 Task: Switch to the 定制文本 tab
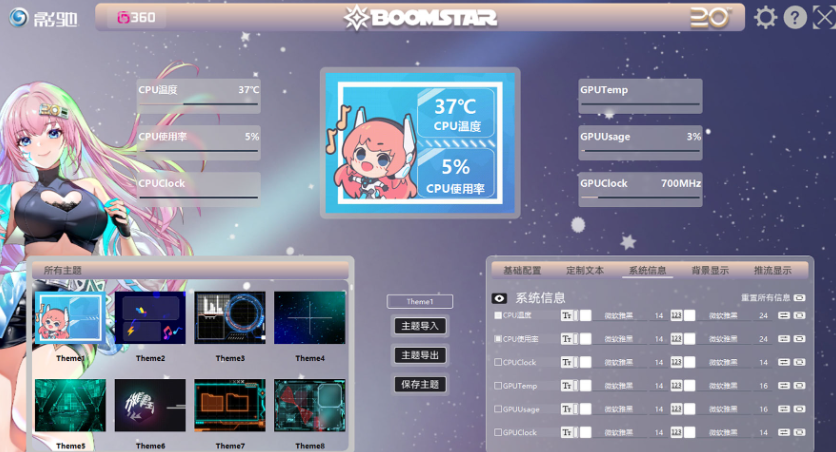click(x=585, y=270)
